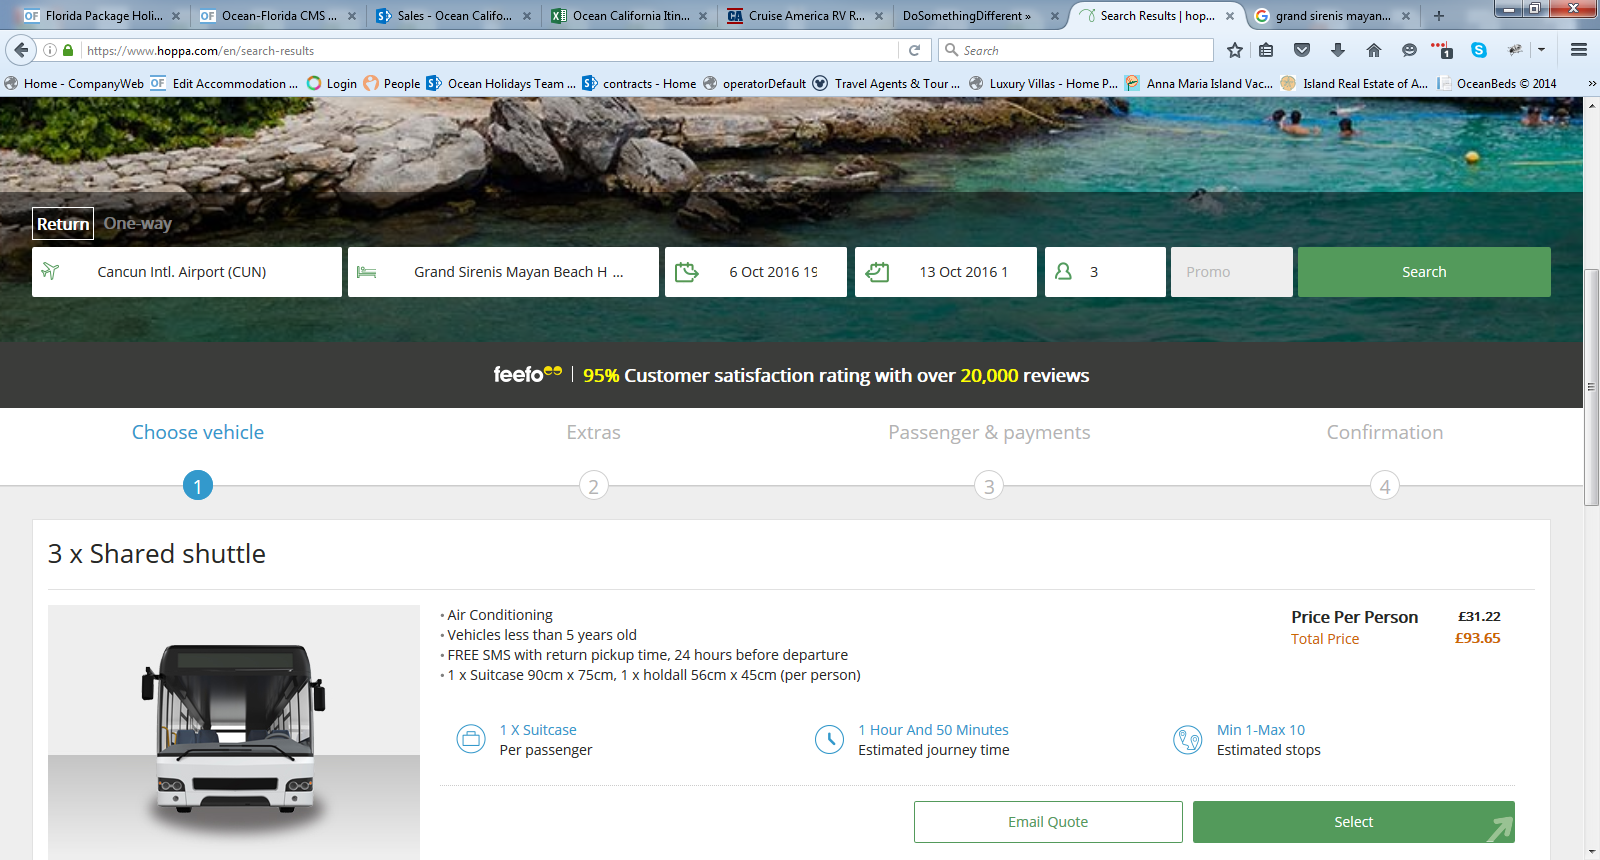The height and width of the screenshot is (860, 1600).
Task: Switch to Ocean California Itin... tab
Action: click(629, 16)
